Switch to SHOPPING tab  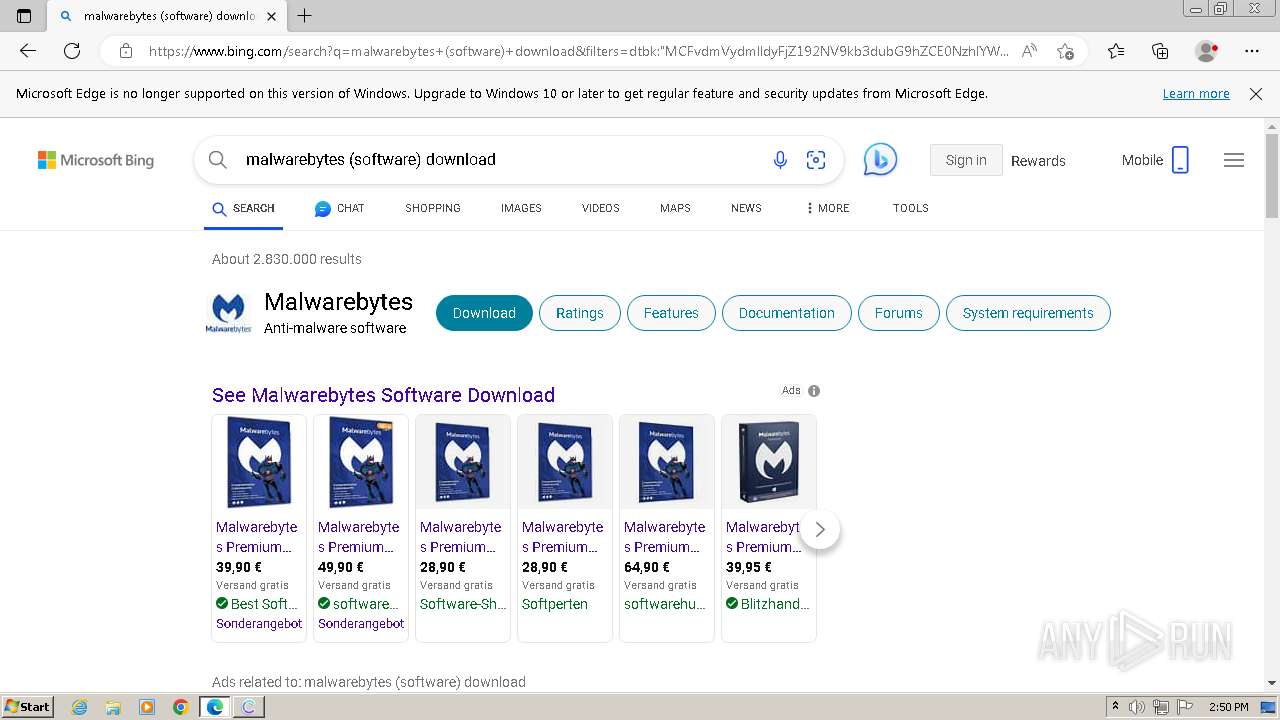433,208
